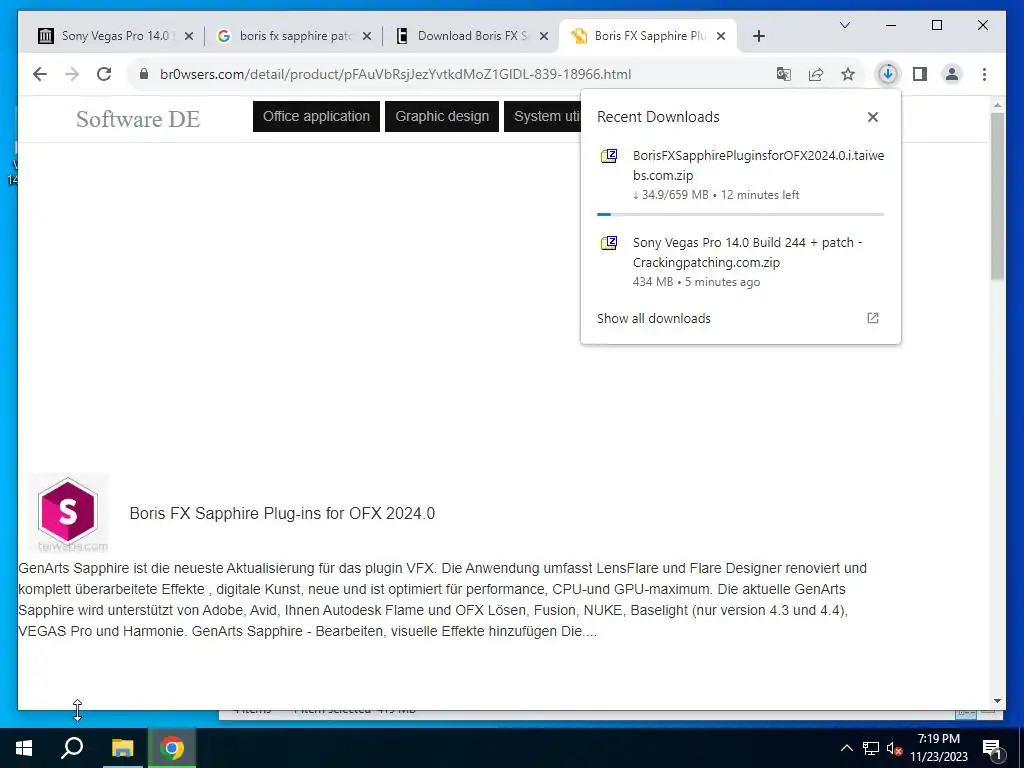
Task: Open the translate page icon
Action: (x=784, y=74)
